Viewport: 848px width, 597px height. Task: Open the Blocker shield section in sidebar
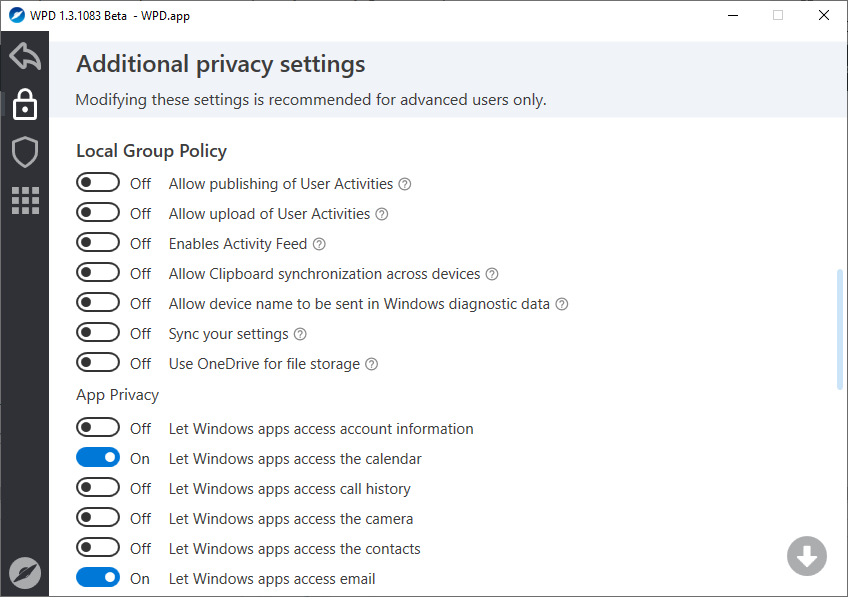25,152
